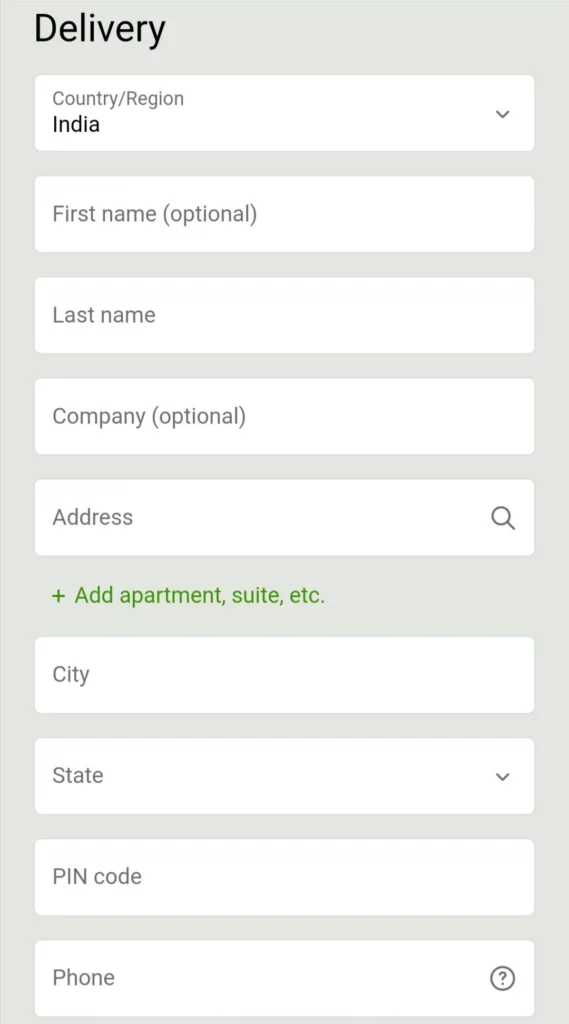This screenshot has height=1024, width=569.
Task: Click the Country/Region label text
Action: click(118, 99)
